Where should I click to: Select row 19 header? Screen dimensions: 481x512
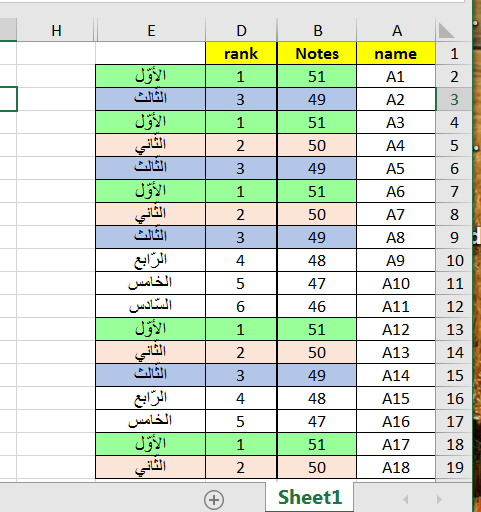coord(454,467)
